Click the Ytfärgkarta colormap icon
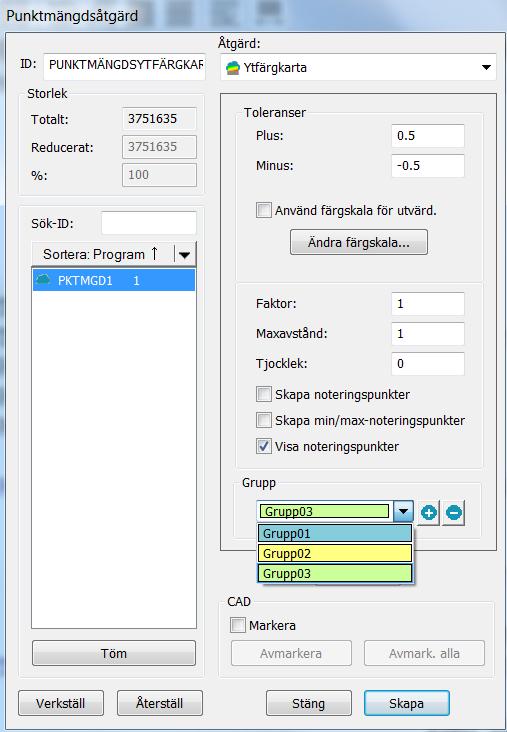The image size is (507, 732). click(x=233, y=68)
